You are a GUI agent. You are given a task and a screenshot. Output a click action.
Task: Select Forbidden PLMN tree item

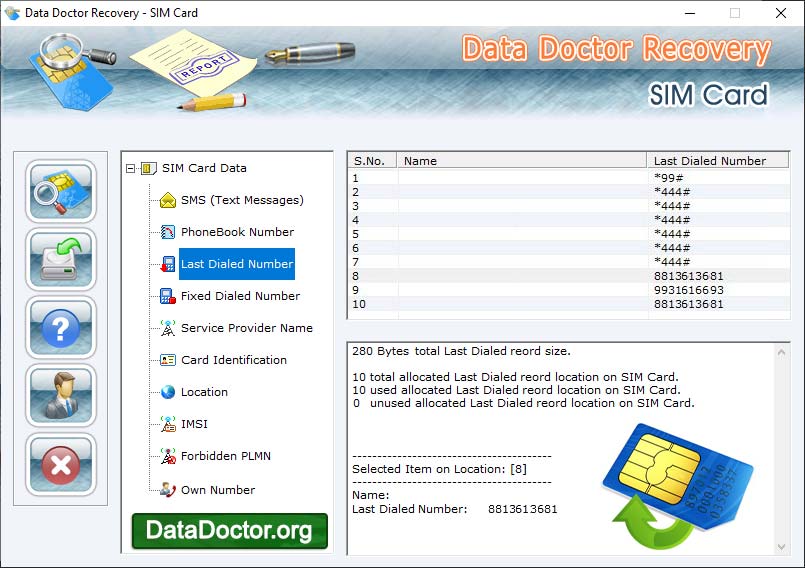[x=225, y=456]
